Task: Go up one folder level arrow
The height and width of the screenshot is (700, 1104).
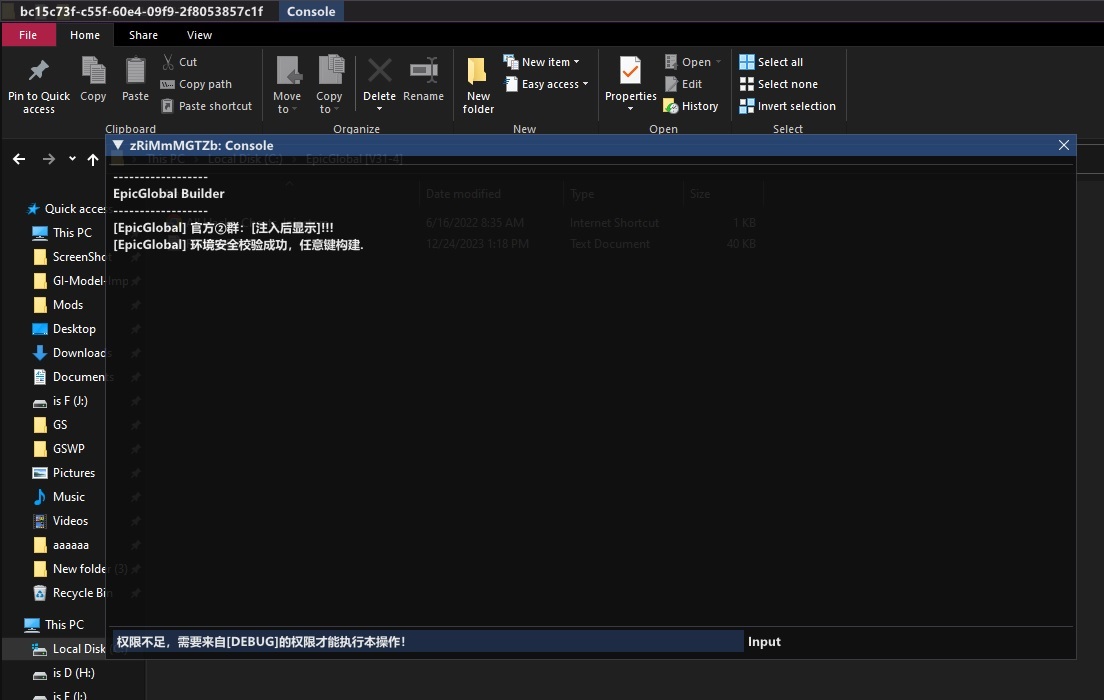Action: click(93, 159)
